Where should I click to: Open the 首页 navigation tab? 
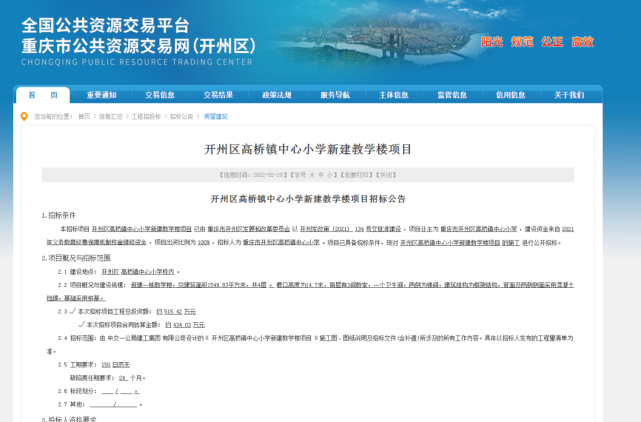43,95
